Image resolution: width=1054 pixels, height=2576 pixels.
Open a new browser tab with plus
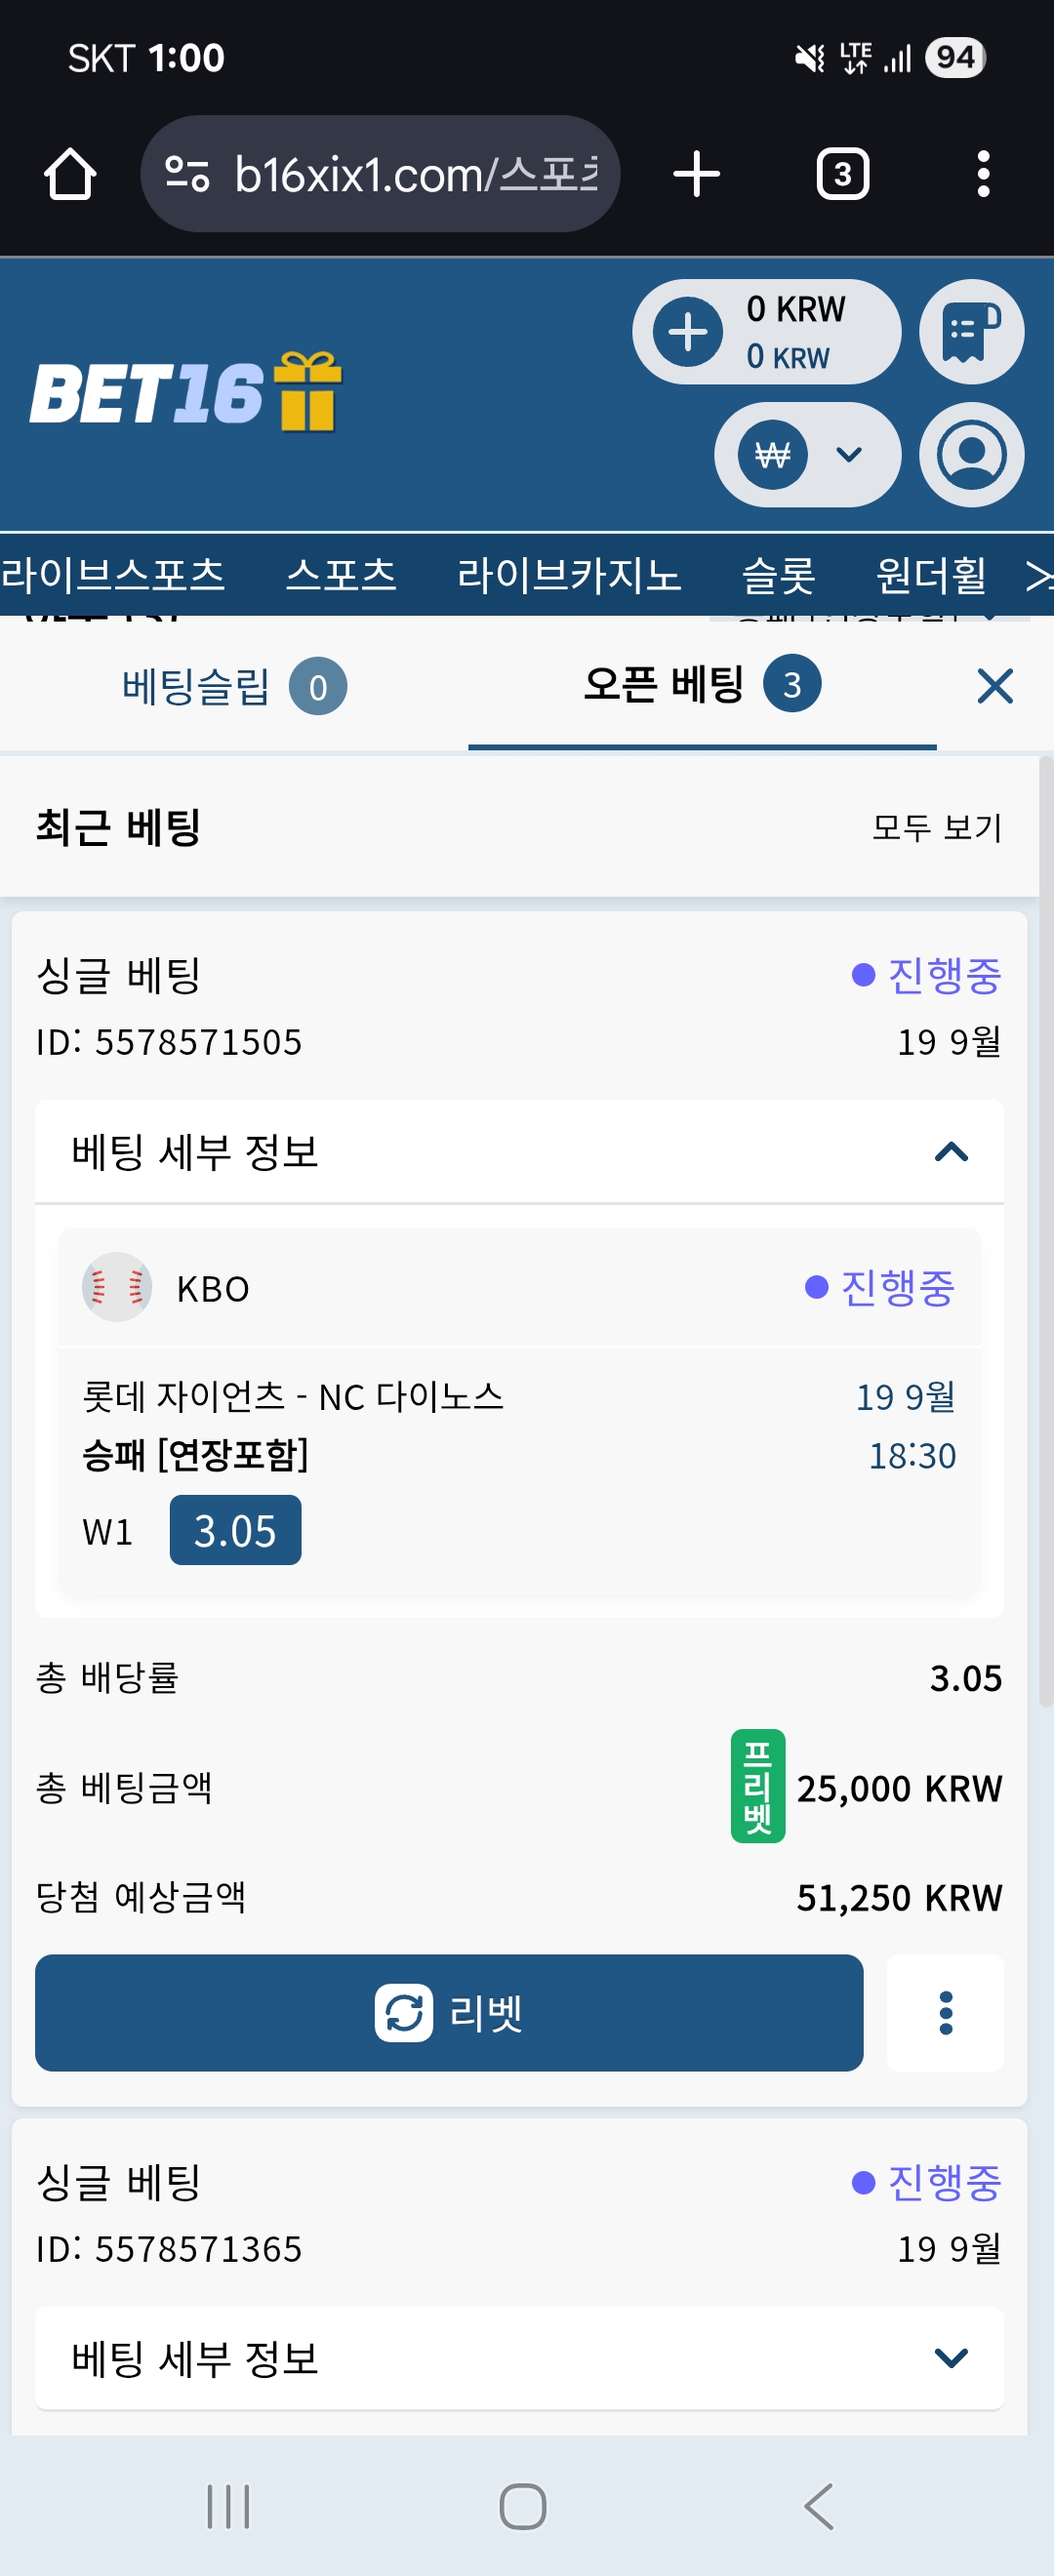coord(696,174)
